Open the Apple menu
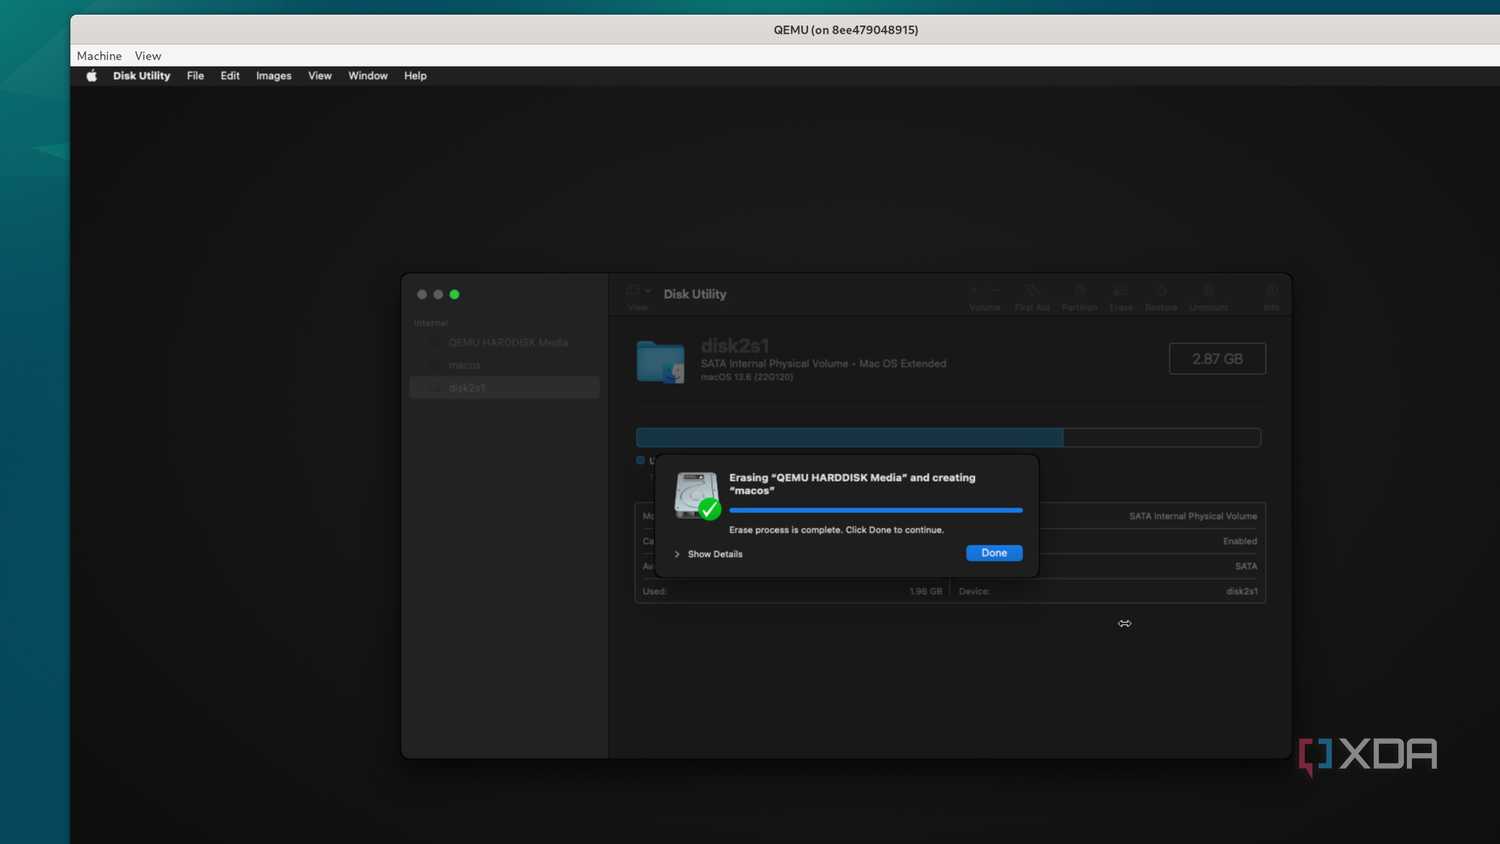This screenshot has height=844, width=1500. pos(91,76)
